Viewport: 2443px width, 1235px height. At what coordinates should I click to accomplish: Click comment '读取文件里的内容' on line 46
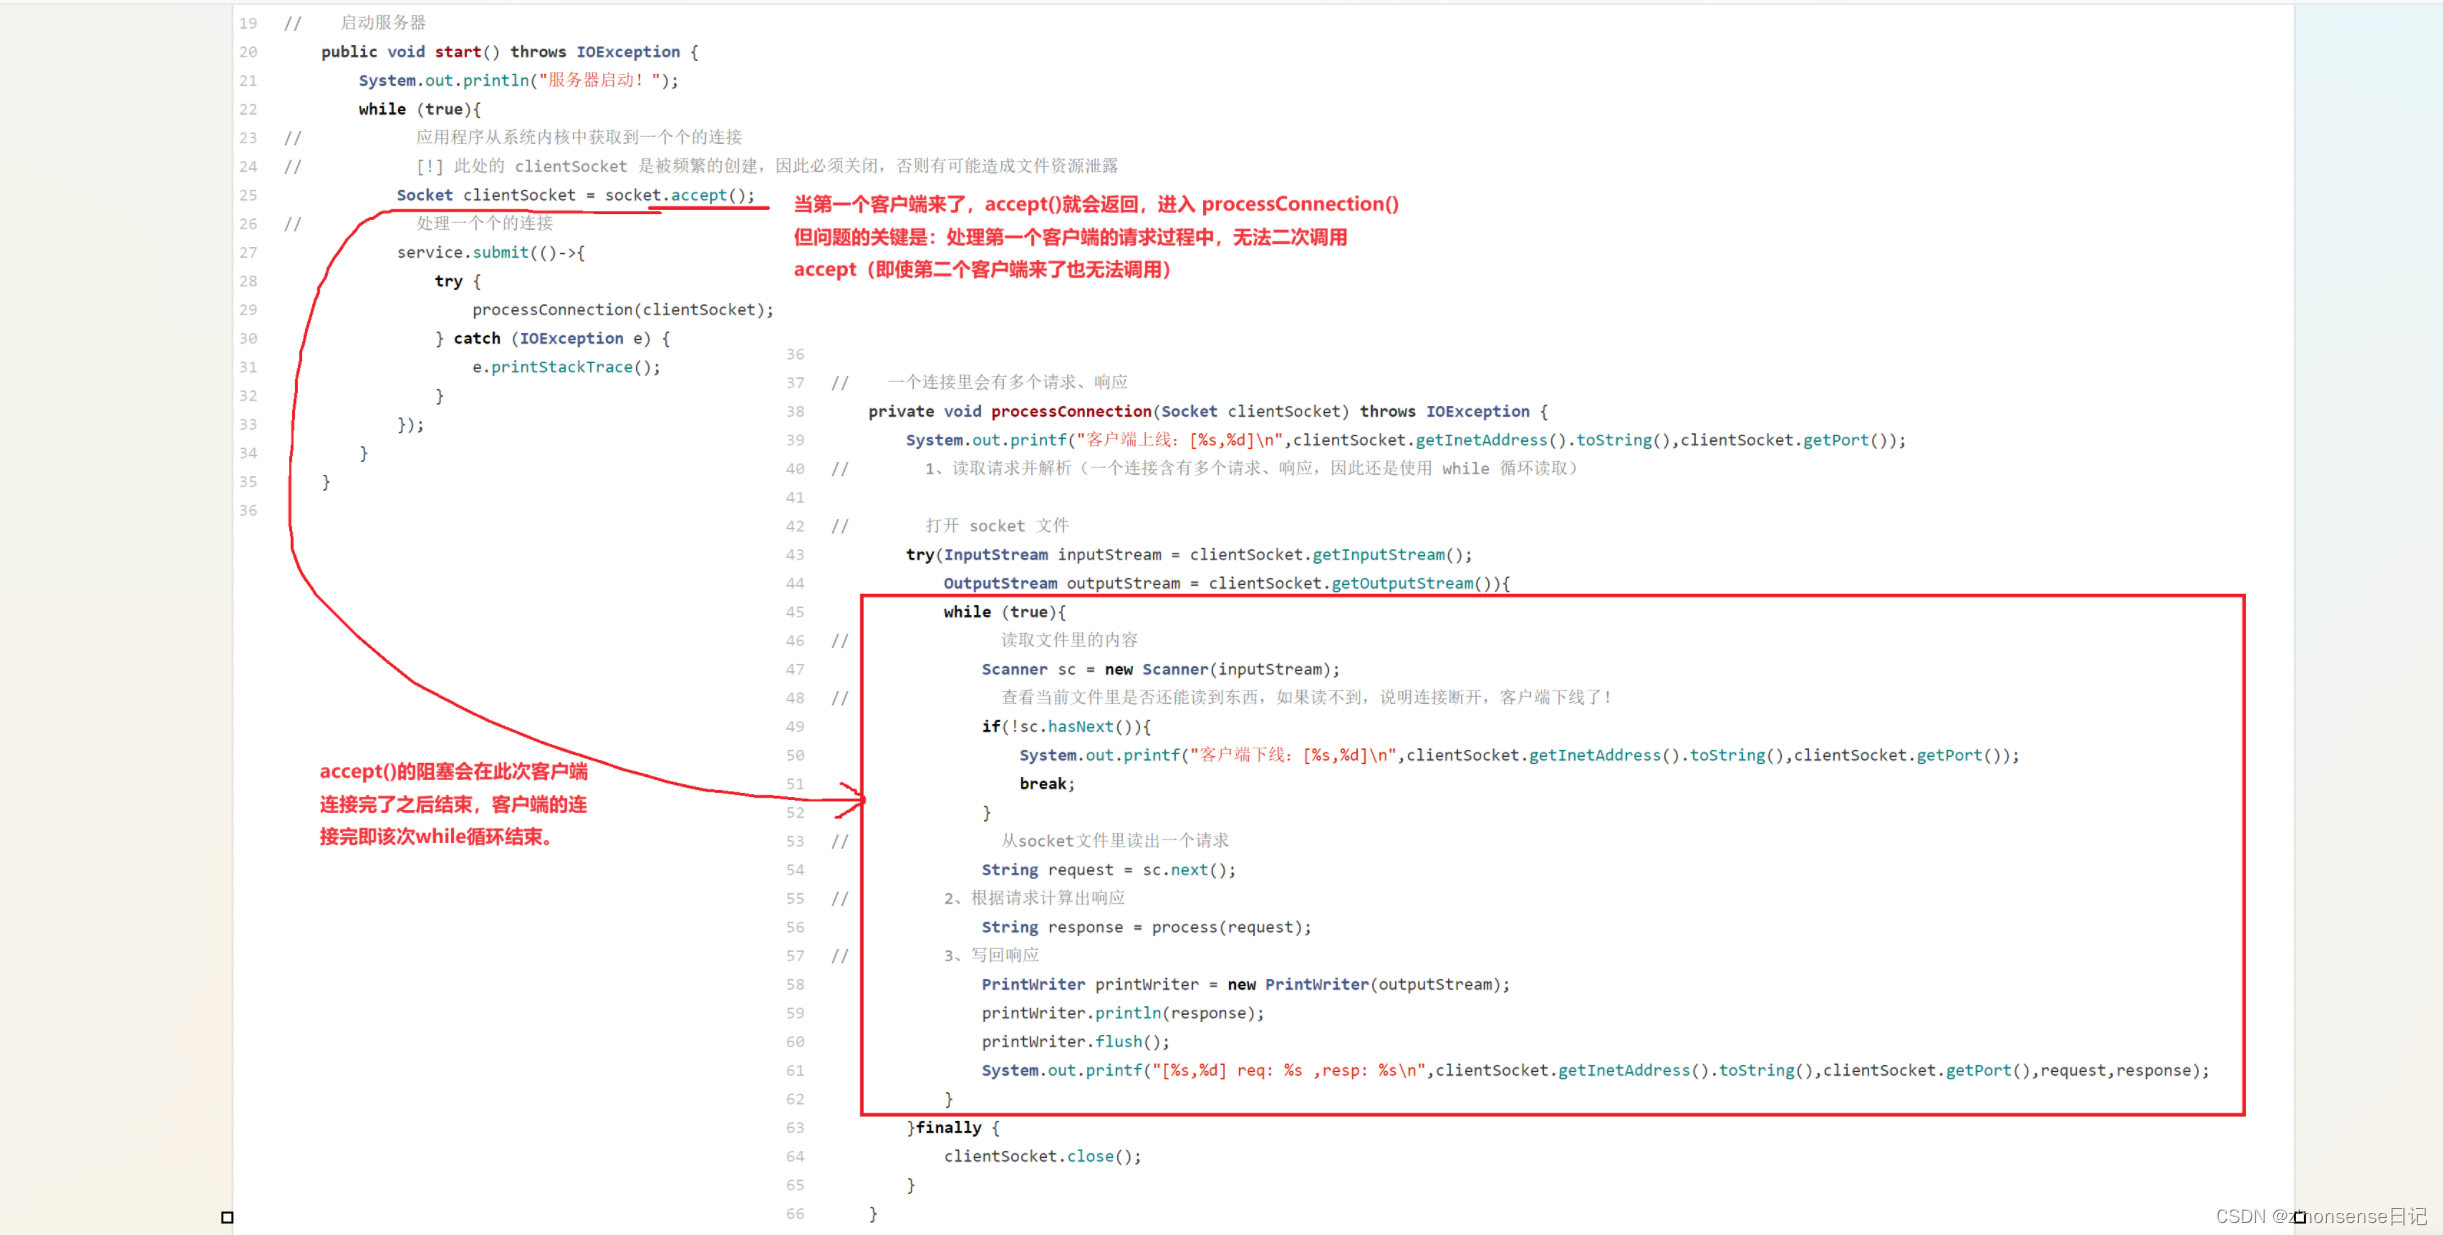click(x=1070, y=640)
